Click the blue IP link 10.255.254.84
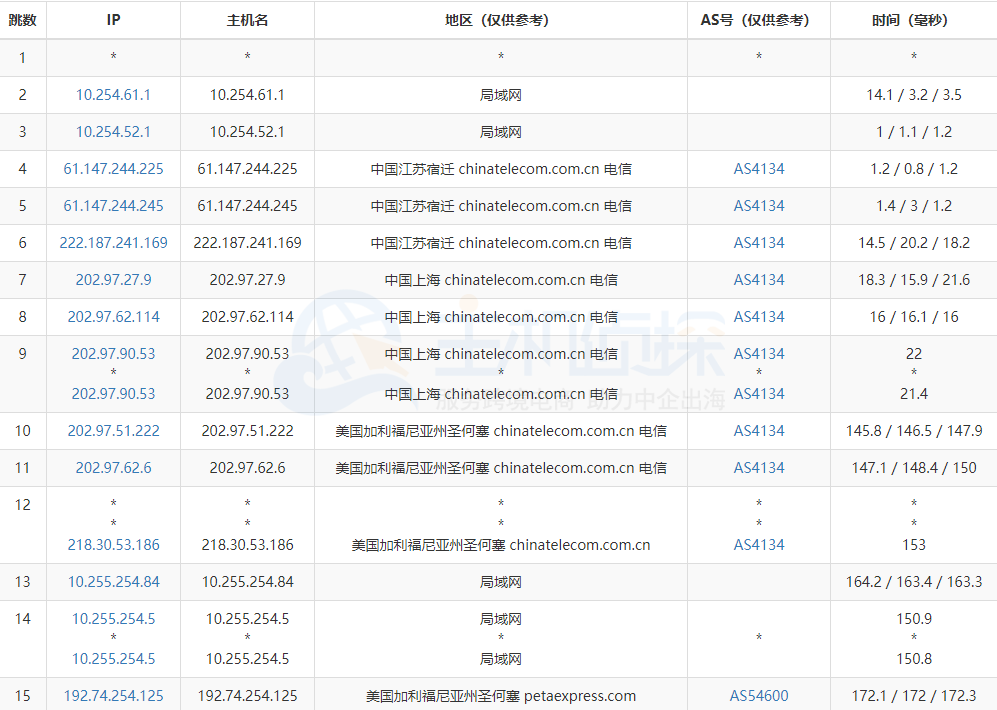The image size is (997, 710). pyautogui.click(x=113, y=582)
